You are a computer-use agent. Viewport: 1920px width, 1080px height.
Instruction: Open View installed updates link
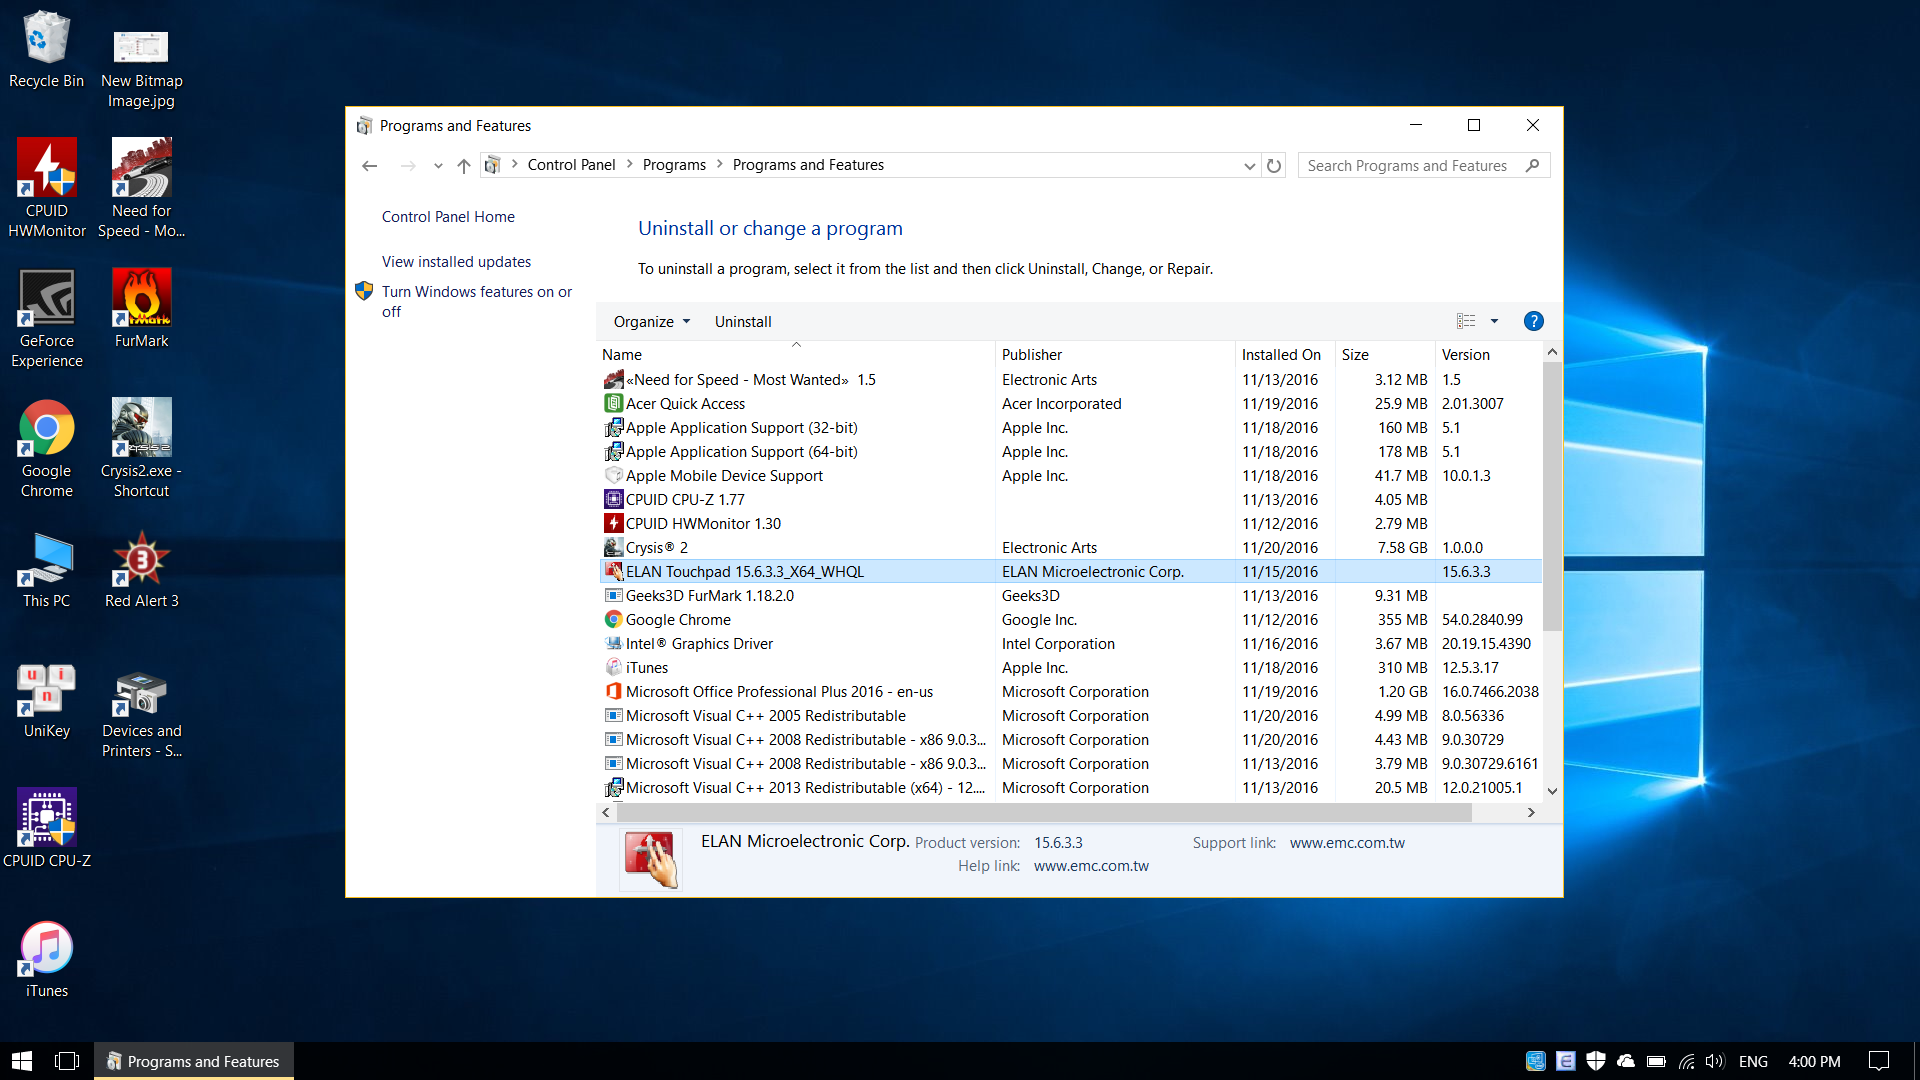pos(456,262)
